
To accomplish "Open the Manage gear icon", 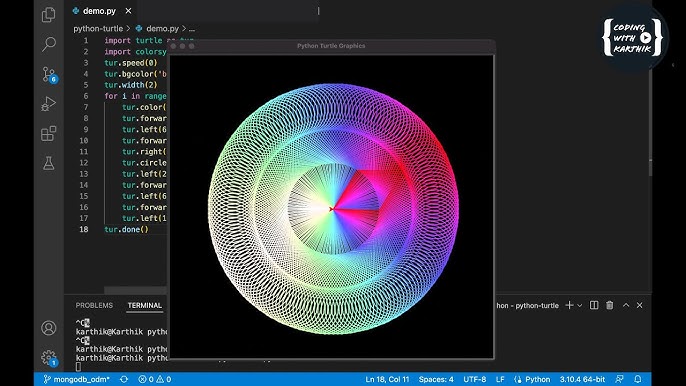I will pos(49,358).
